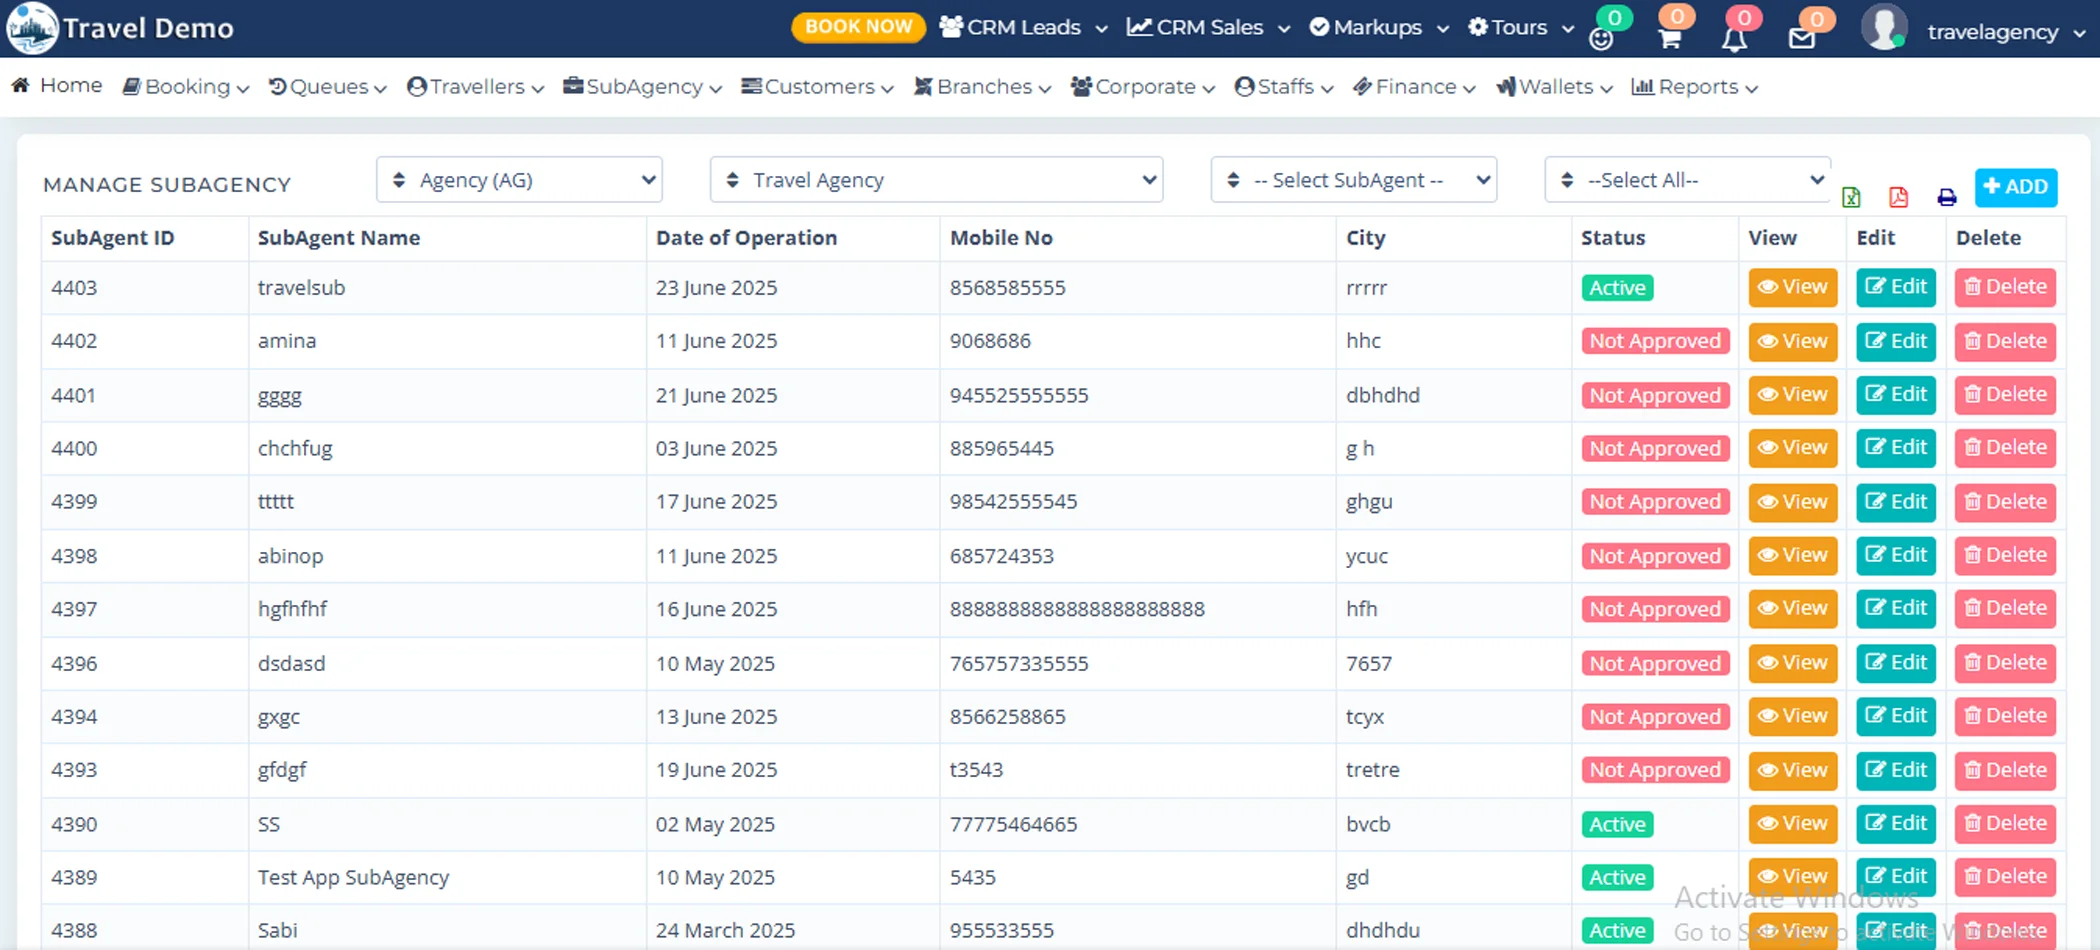Open the Reports menu
The width and height of the screenshot is (2100, 950).
tap(1694, 87)
